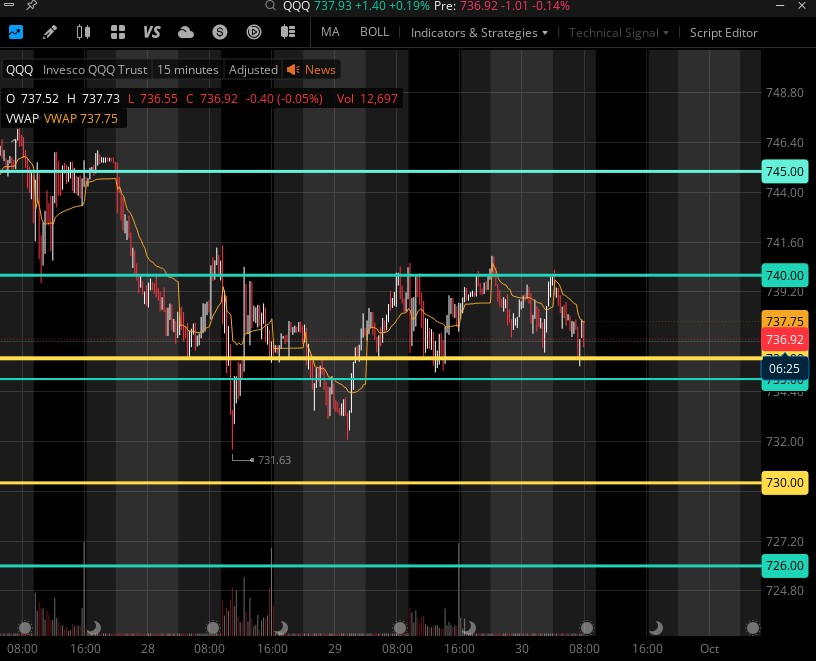Click the Vol 12,697 readout
Image resolution: width=816 pixels, height=661 pixels.
[367, 99]
